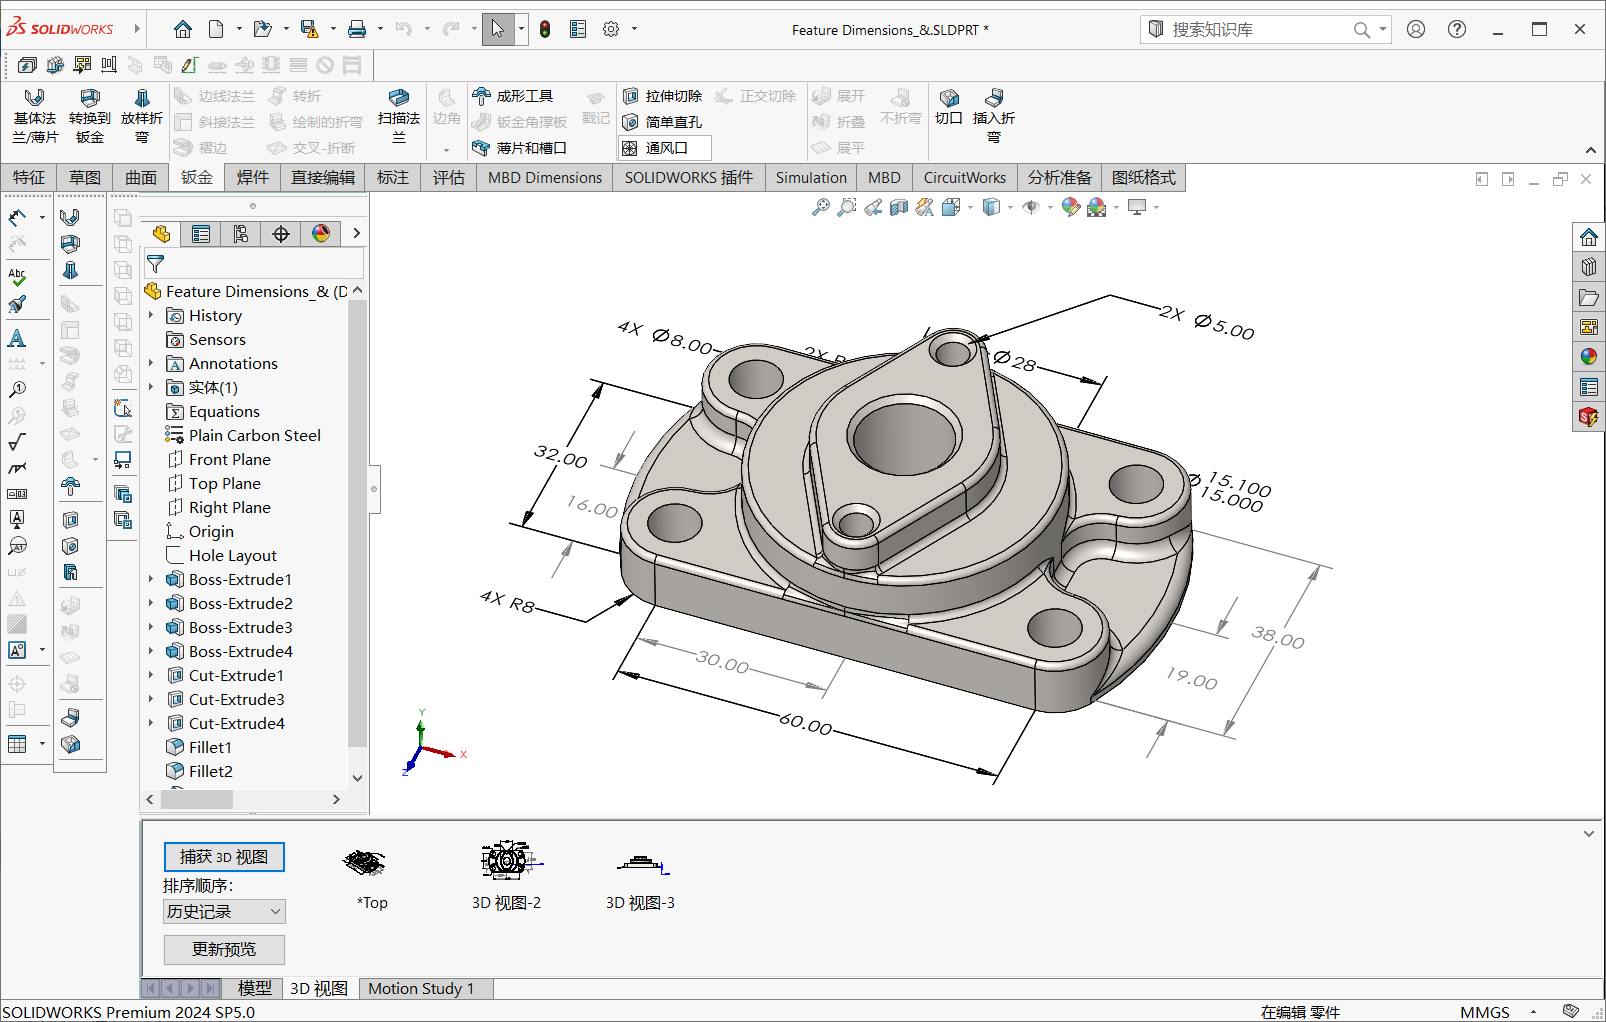The height and width of the screenshot is (1022, 1606).
Task: Select the Extruded Cut (拉伸切除) tool
Action: [662, 96]
